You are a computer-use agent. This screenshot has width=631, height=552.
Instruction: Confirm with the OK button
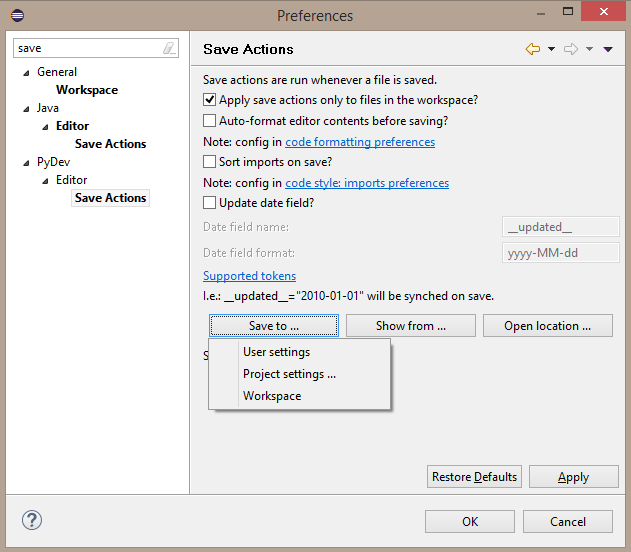coord(470,522)
